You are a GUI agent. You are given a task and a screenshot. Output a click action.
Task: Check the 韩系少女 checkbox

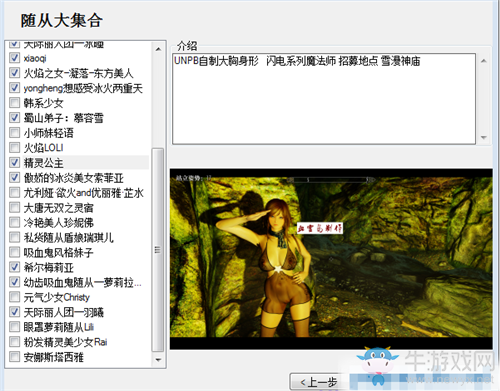click(x=14, y=103)
